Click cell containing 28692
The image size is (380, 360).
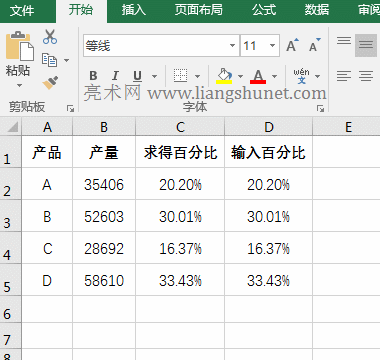tap(104, 248)
